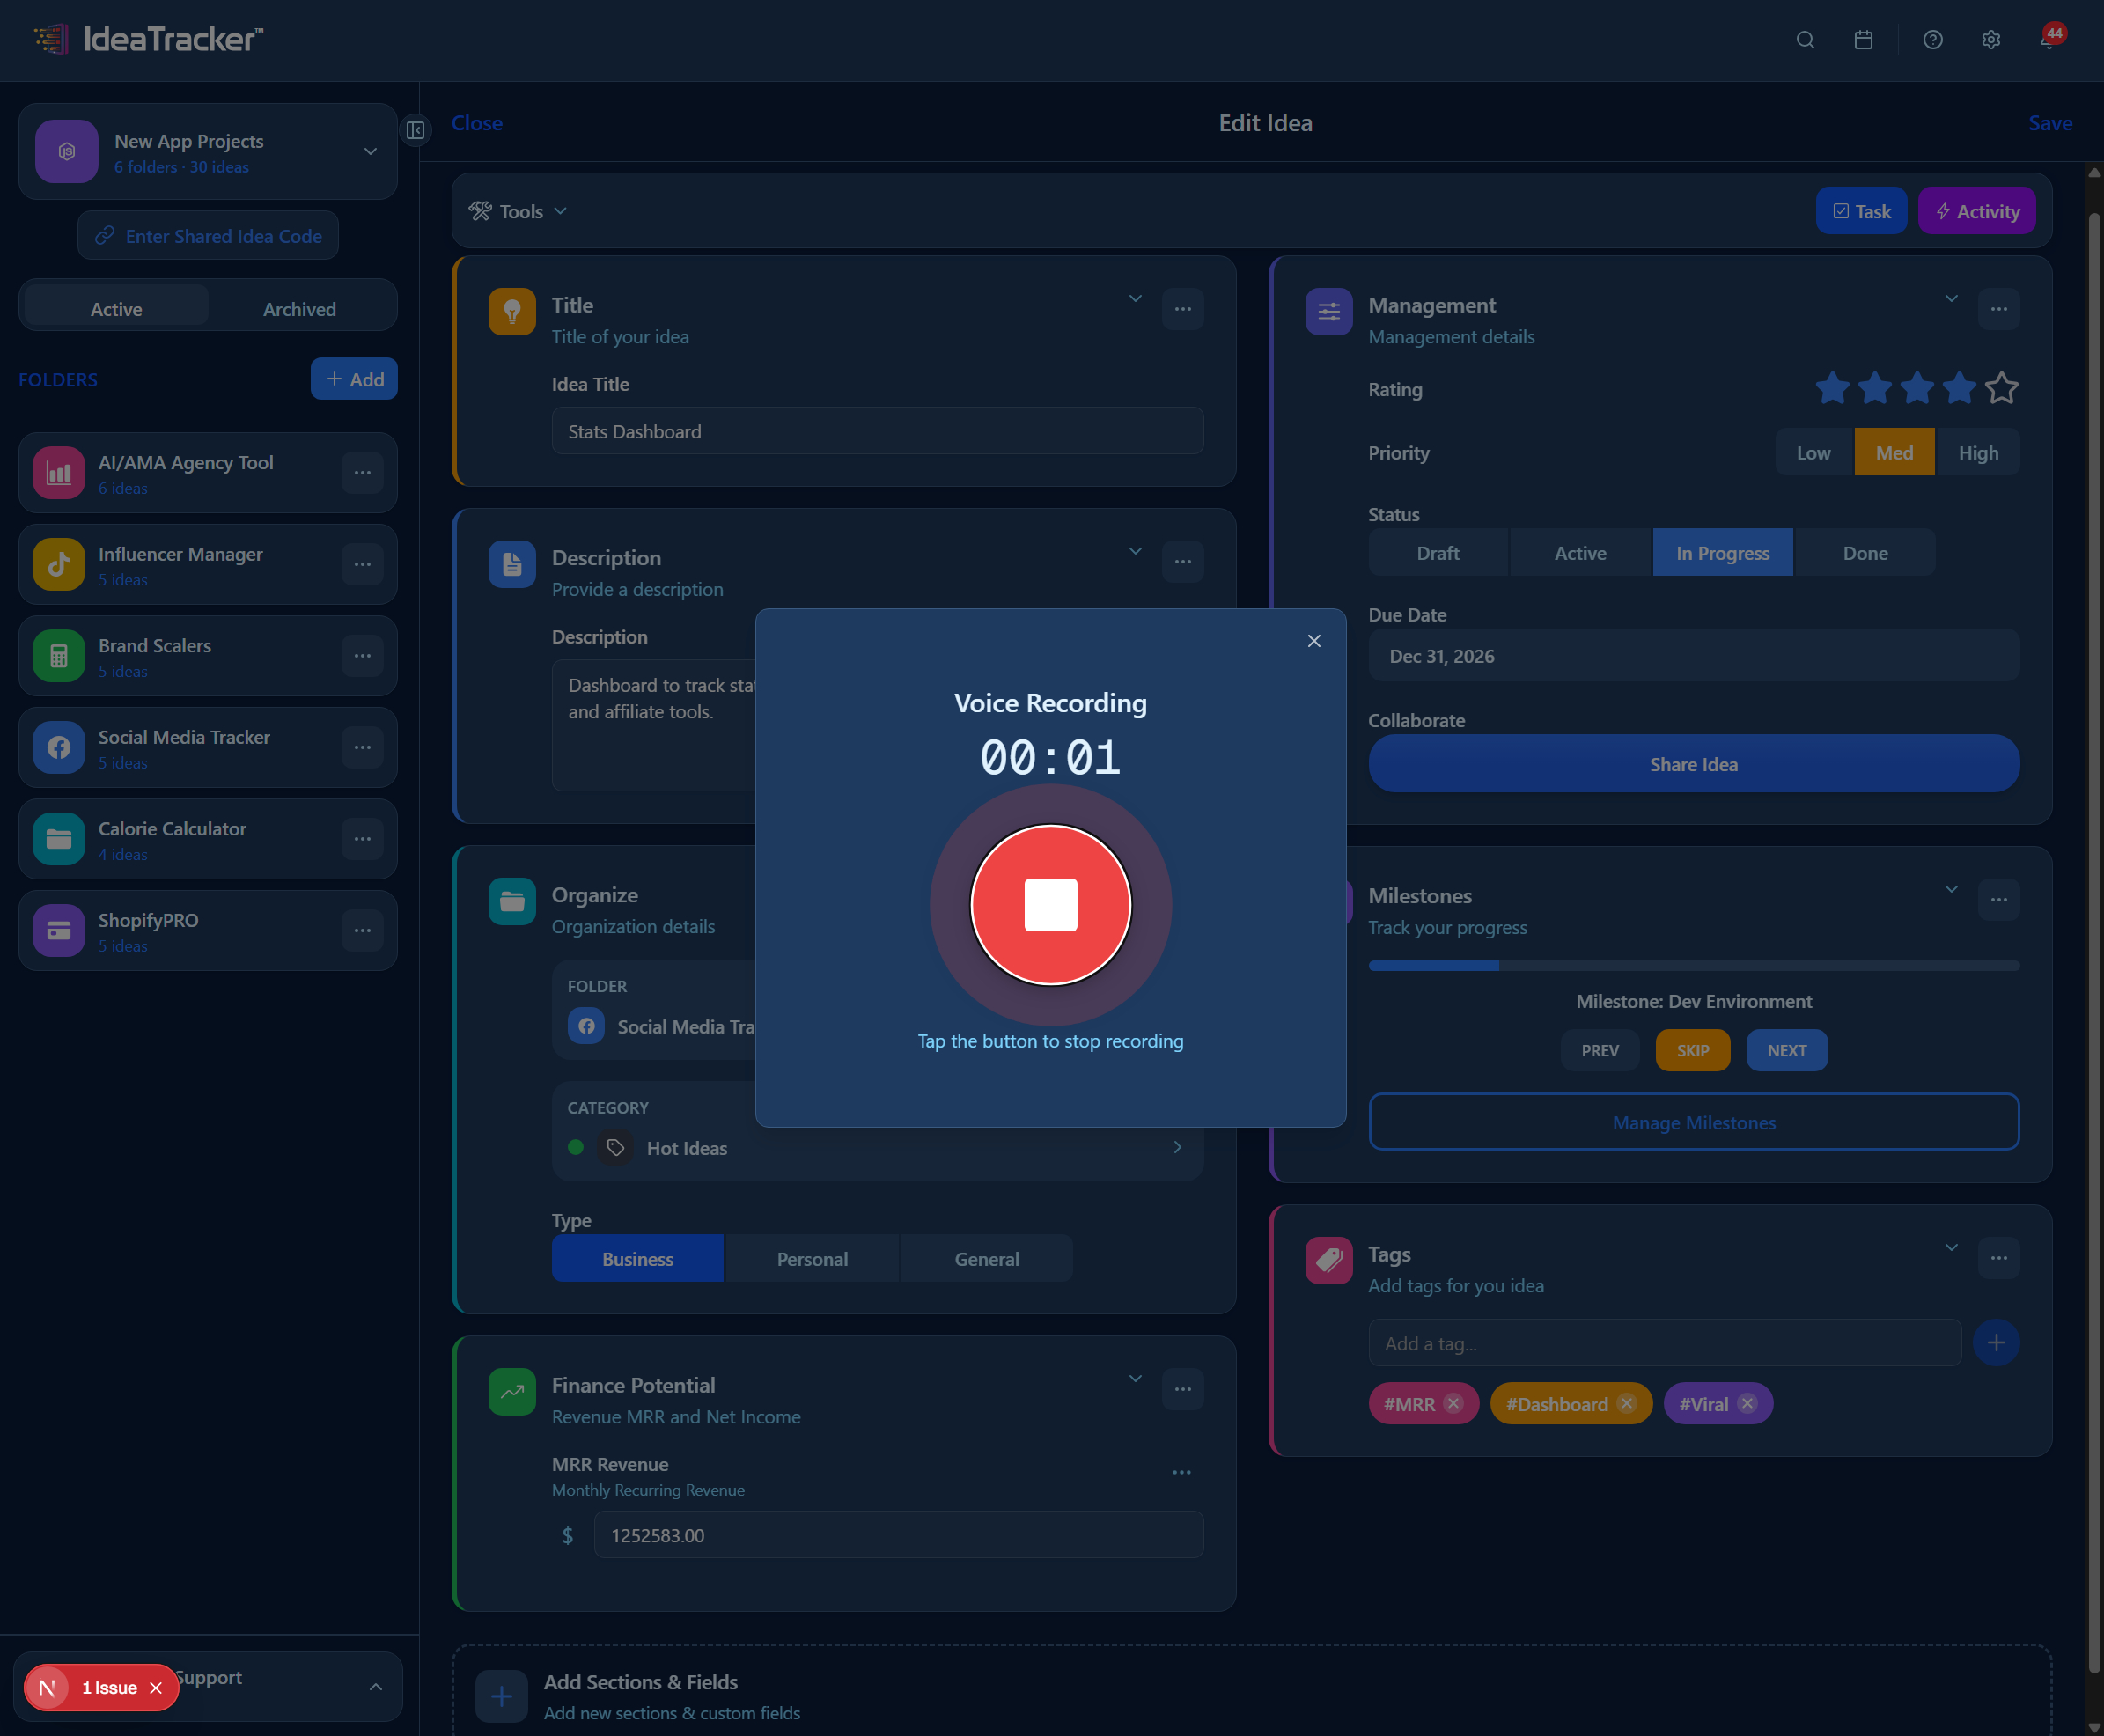This screenshot has height=1736, width=2104.
Task: Remove the #Viral tag
Action: tap(1747, 1403)
